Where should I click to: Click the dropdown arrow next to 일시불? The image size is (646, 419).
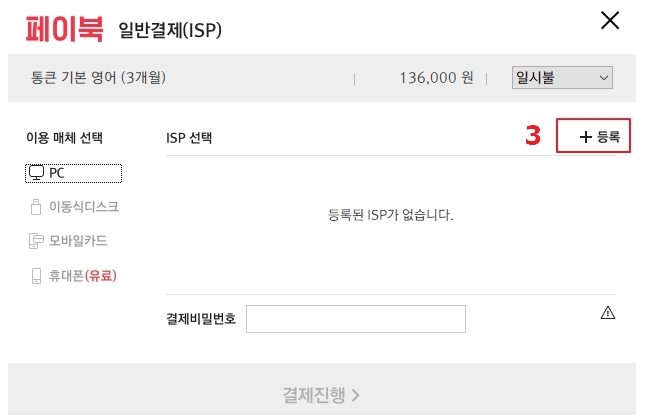tap(604, 78)
